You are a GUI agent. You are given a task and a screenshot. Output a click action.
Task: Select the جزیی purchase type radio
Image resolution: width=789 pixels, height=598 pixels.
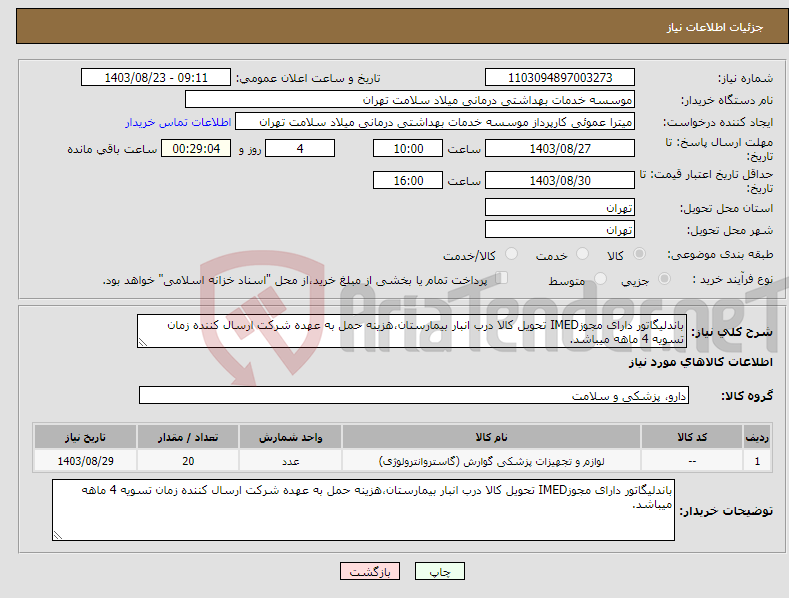click(664, 278)
